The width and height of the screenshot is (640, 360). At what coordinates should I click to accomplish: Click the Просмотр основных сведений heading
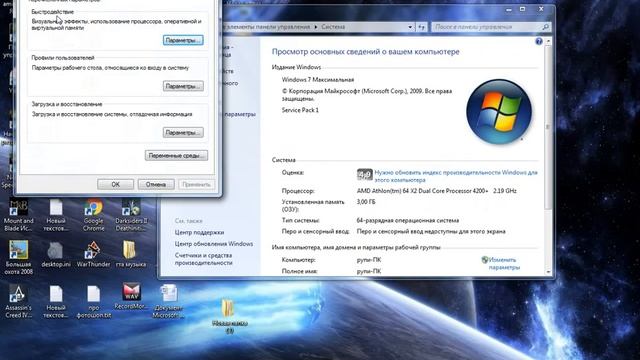pyautogui.click(x=366, y=52)
